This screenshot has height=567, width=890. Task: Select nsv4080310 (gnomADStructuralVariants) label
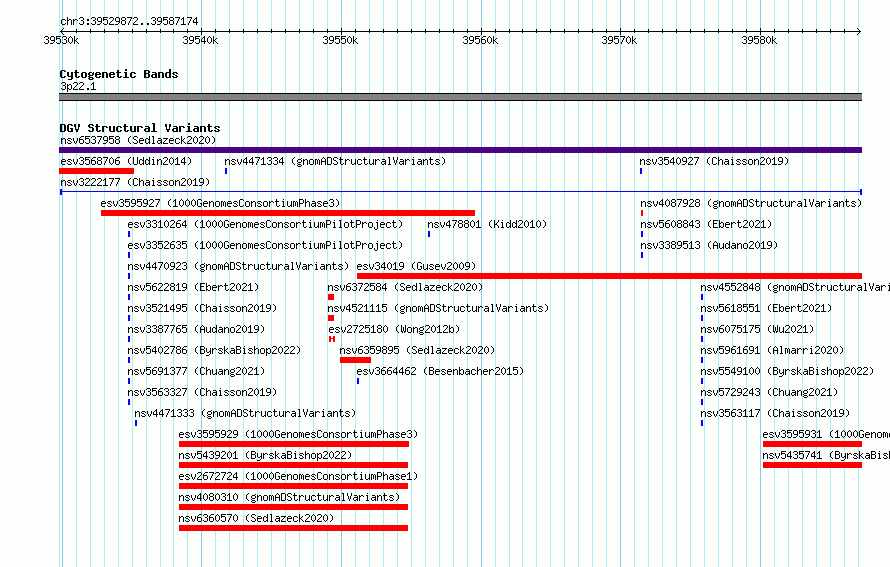289,497
